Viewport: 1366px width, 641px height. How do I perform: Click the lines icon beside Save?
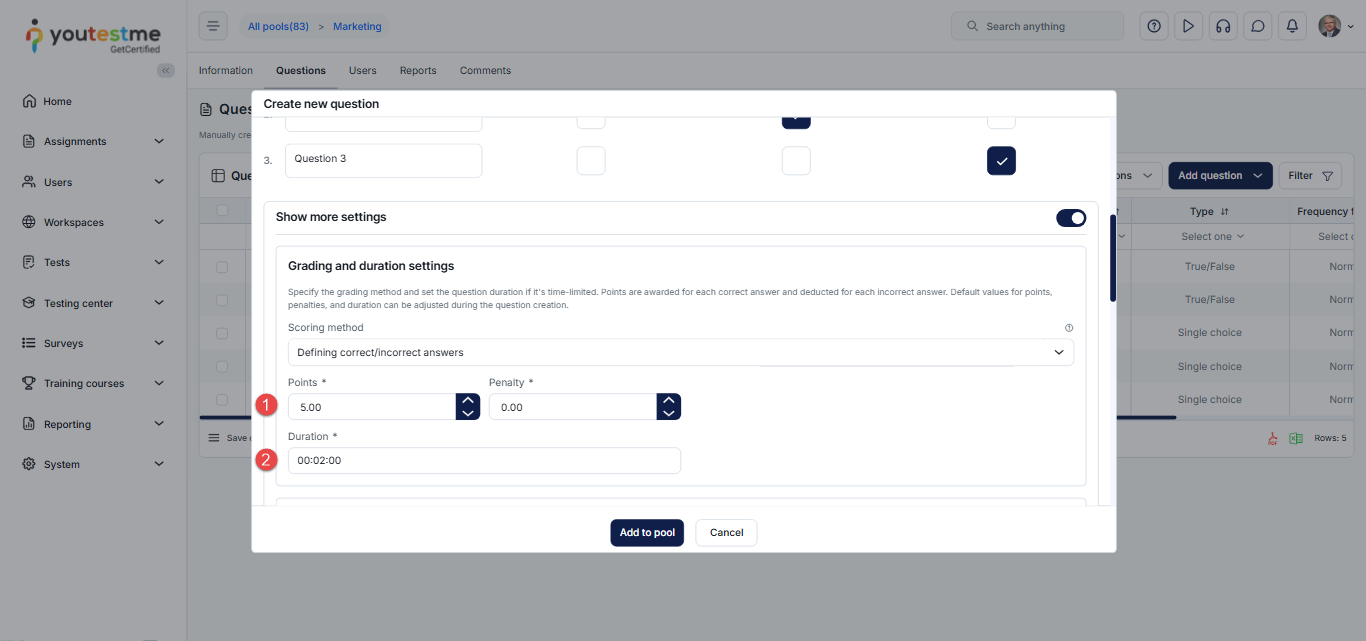[213, 438]
